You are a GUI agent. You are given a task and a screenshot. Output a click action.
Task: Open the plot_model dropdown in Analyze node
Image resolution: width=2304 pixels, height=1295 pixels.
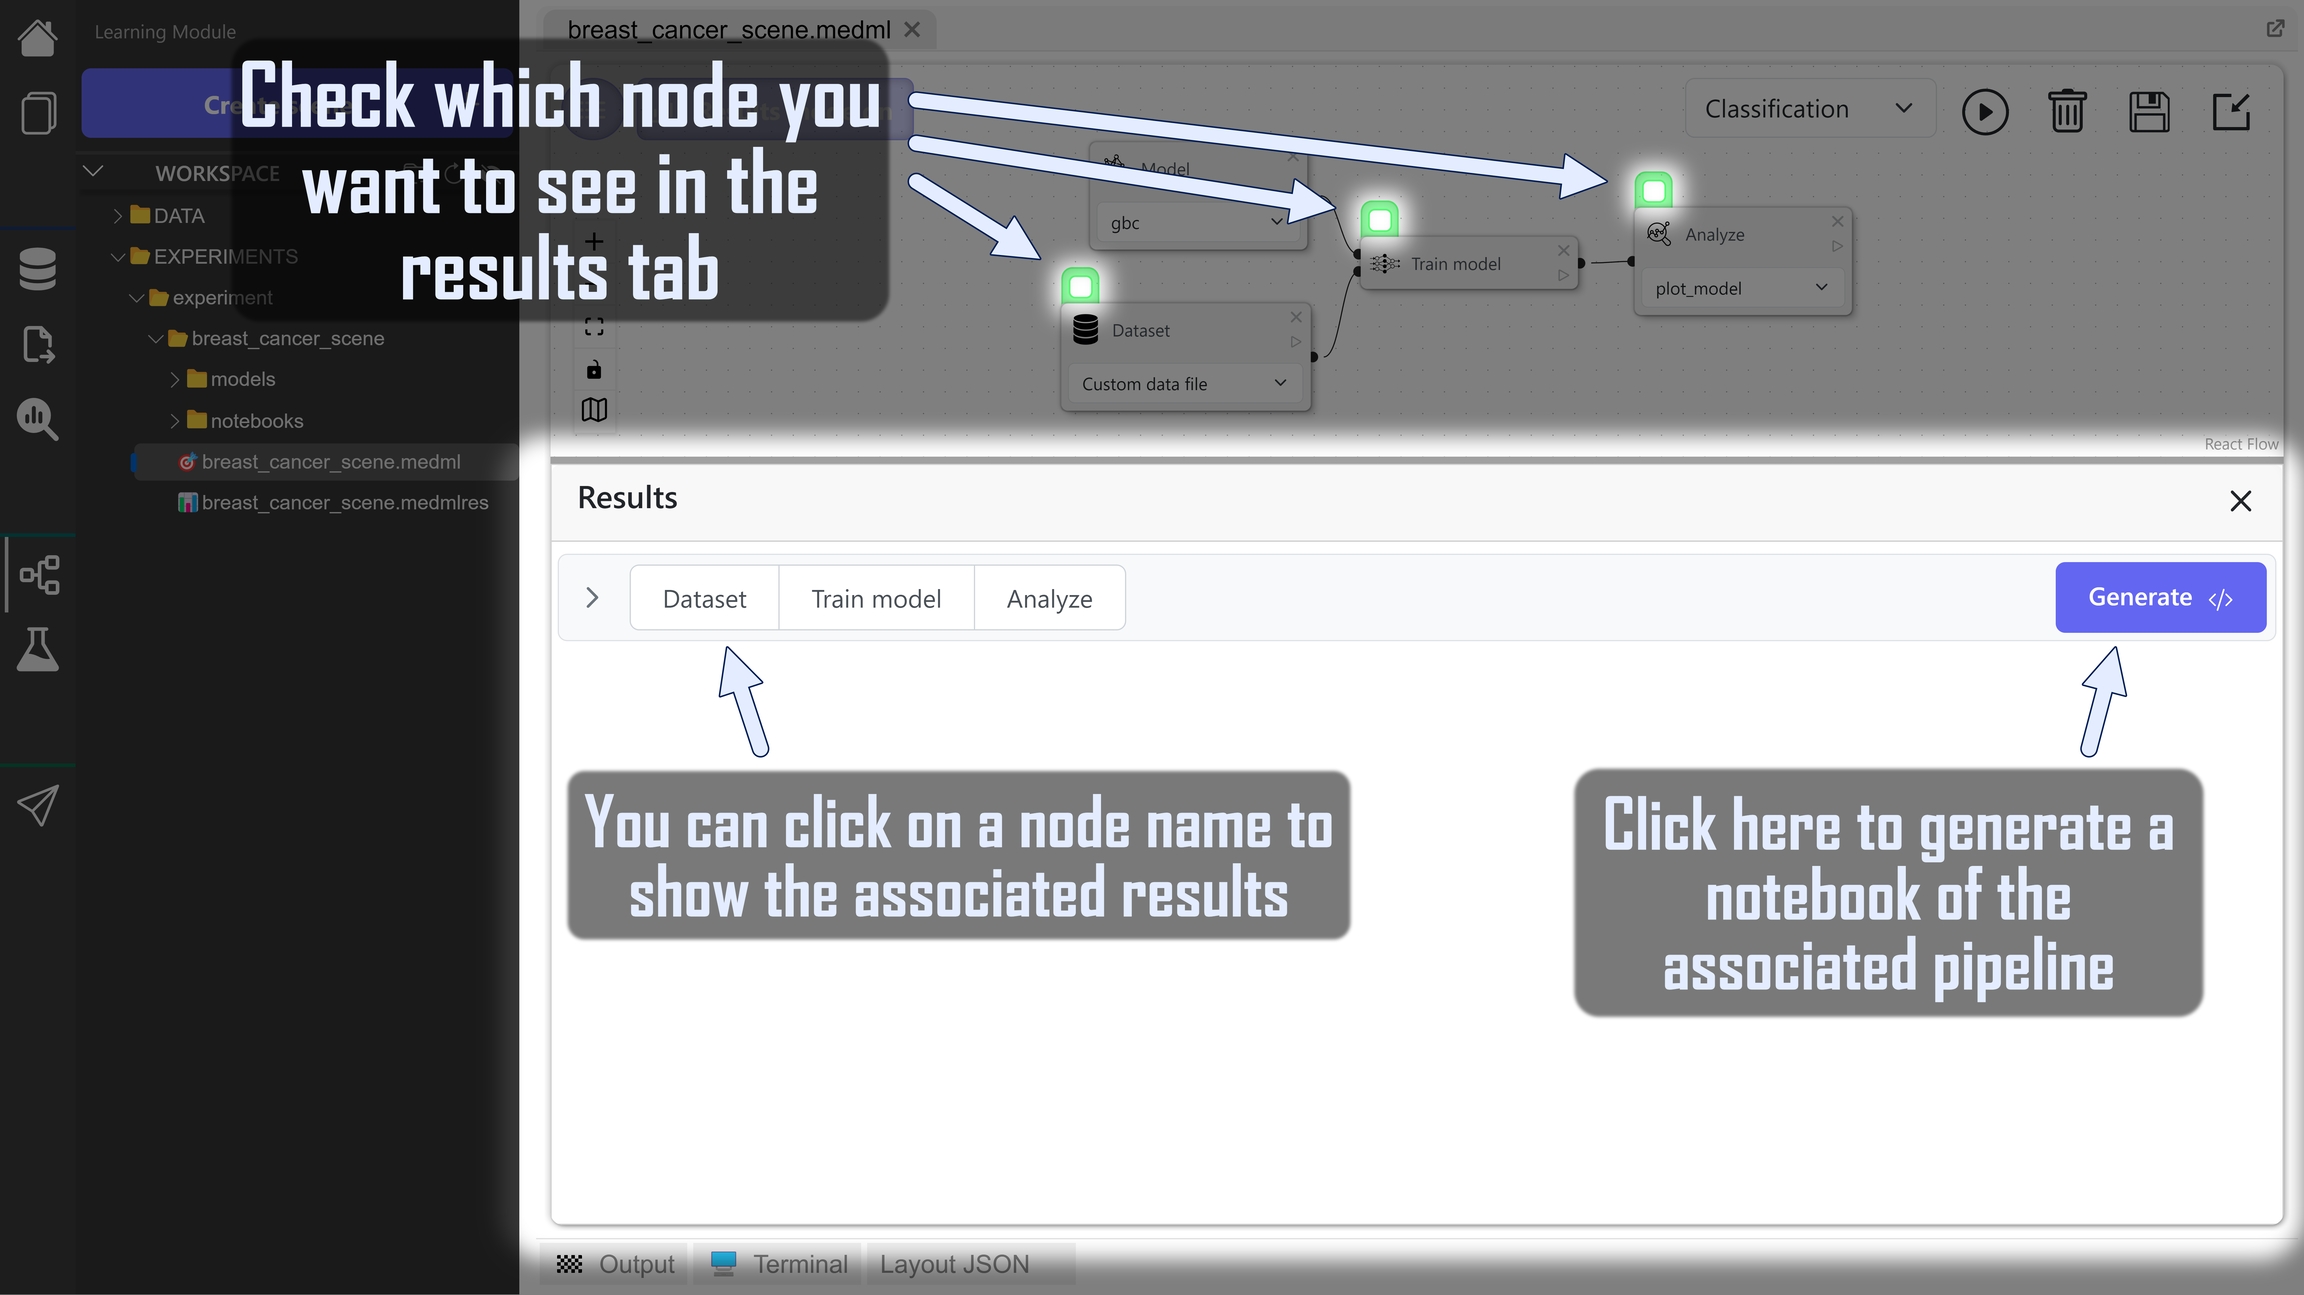click(x=1741, y=288)
